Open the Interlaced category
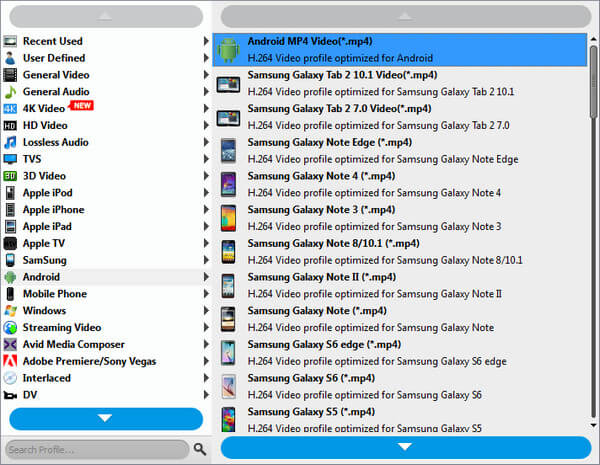The width and height of the screenshot is (600, 465). coord(106,378)
